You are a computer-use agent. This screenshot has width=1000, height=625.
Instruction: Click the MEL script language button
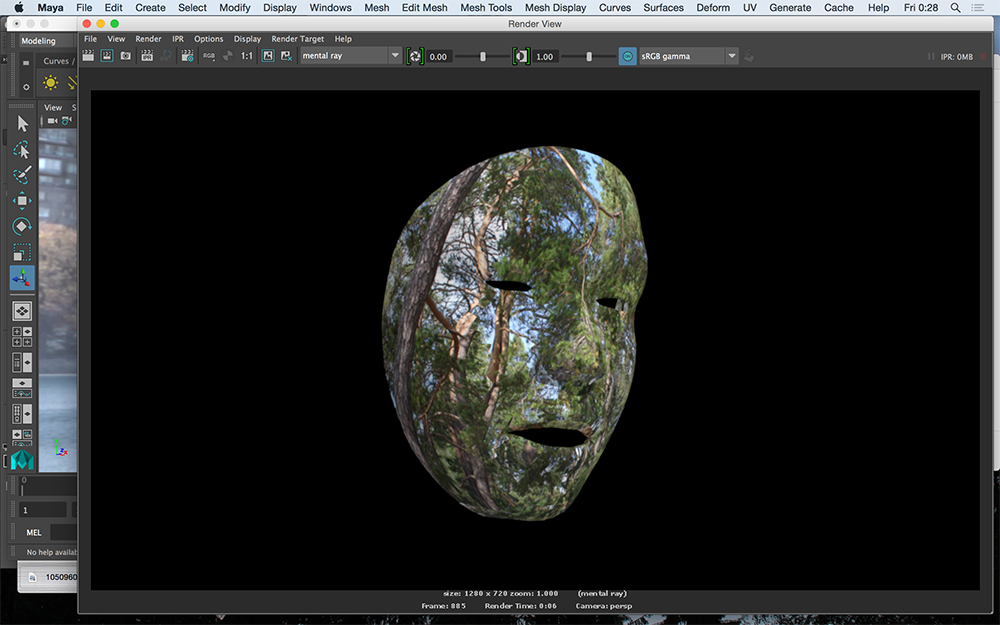click(x=34, y=532)
